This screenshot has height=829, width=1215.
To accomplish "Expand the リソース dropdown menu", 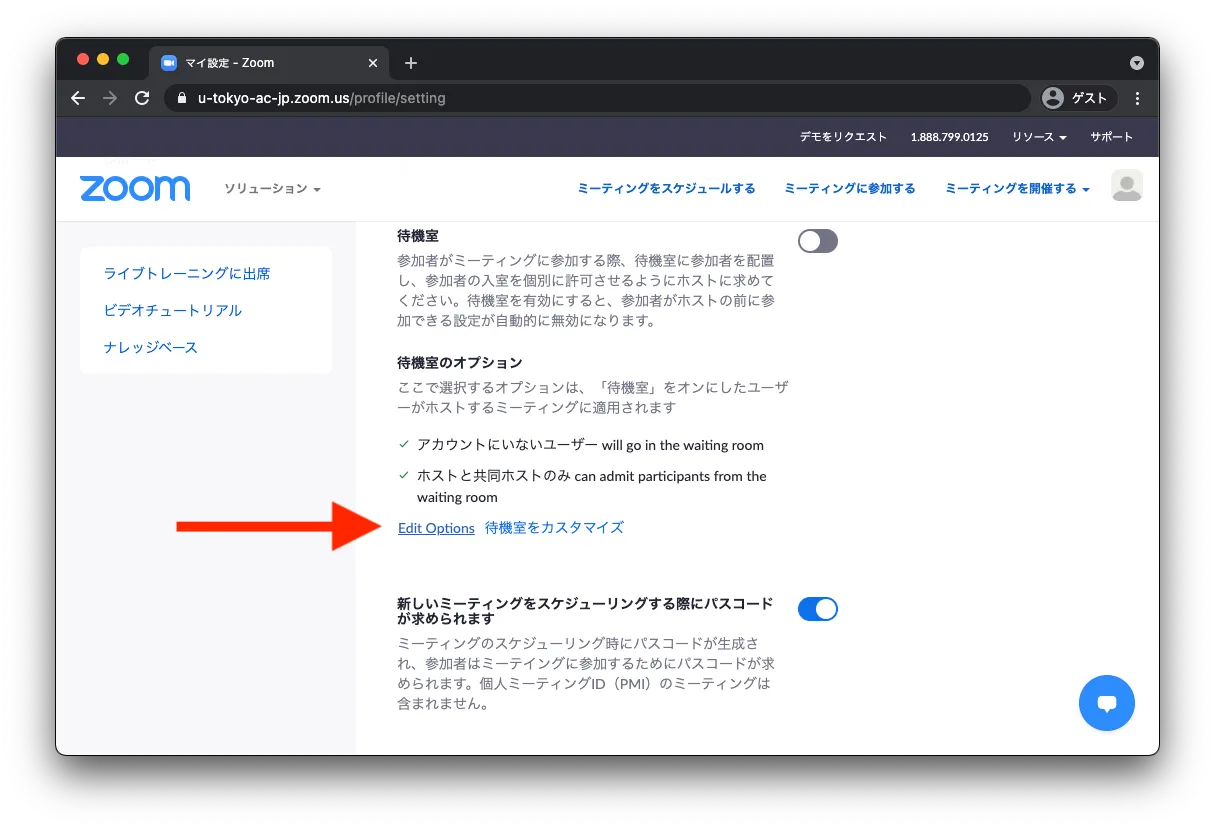I will [x=1039, y=137].
